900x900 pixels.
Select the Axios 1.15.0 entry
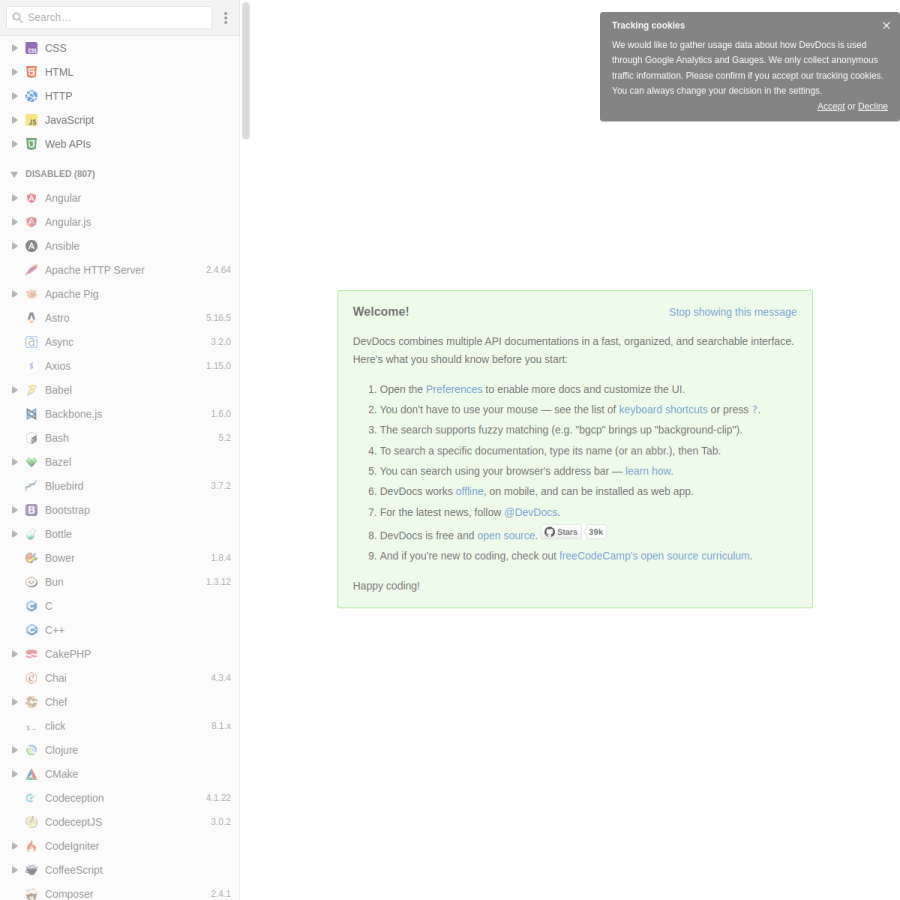pos(119,366)
